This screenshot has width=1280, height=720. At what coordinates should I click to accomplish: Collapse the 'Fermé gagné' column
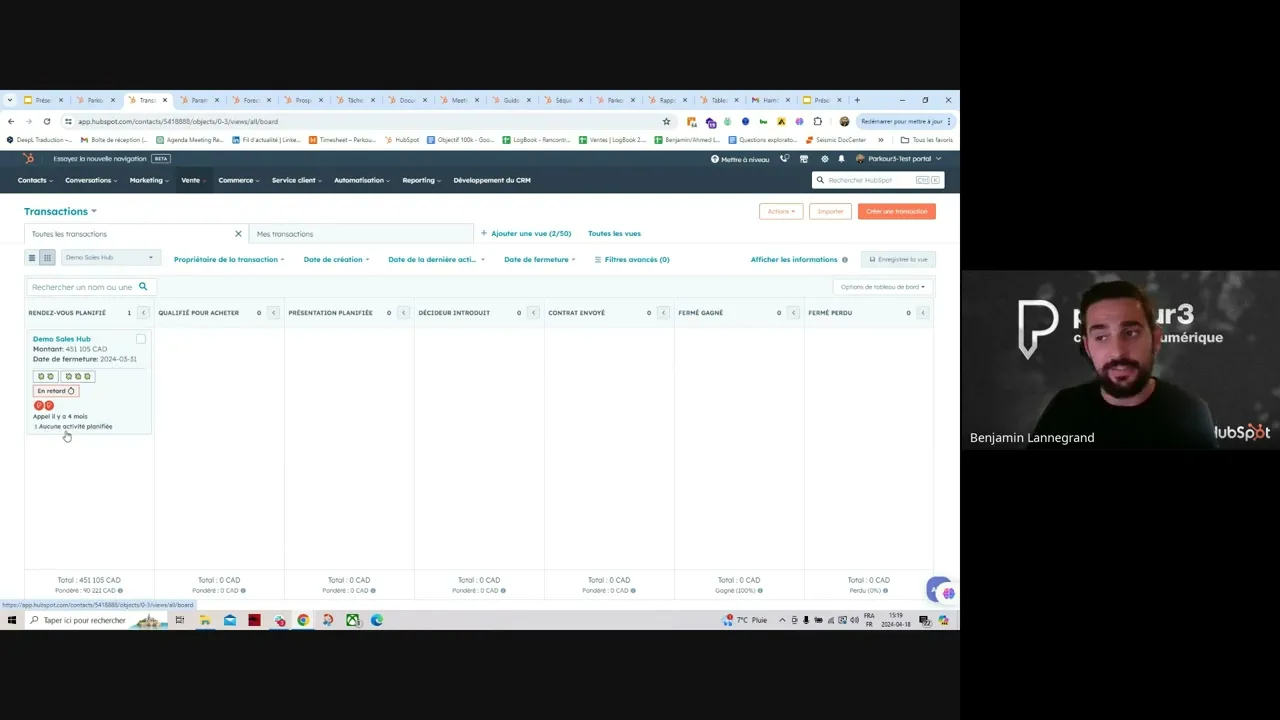793,313
